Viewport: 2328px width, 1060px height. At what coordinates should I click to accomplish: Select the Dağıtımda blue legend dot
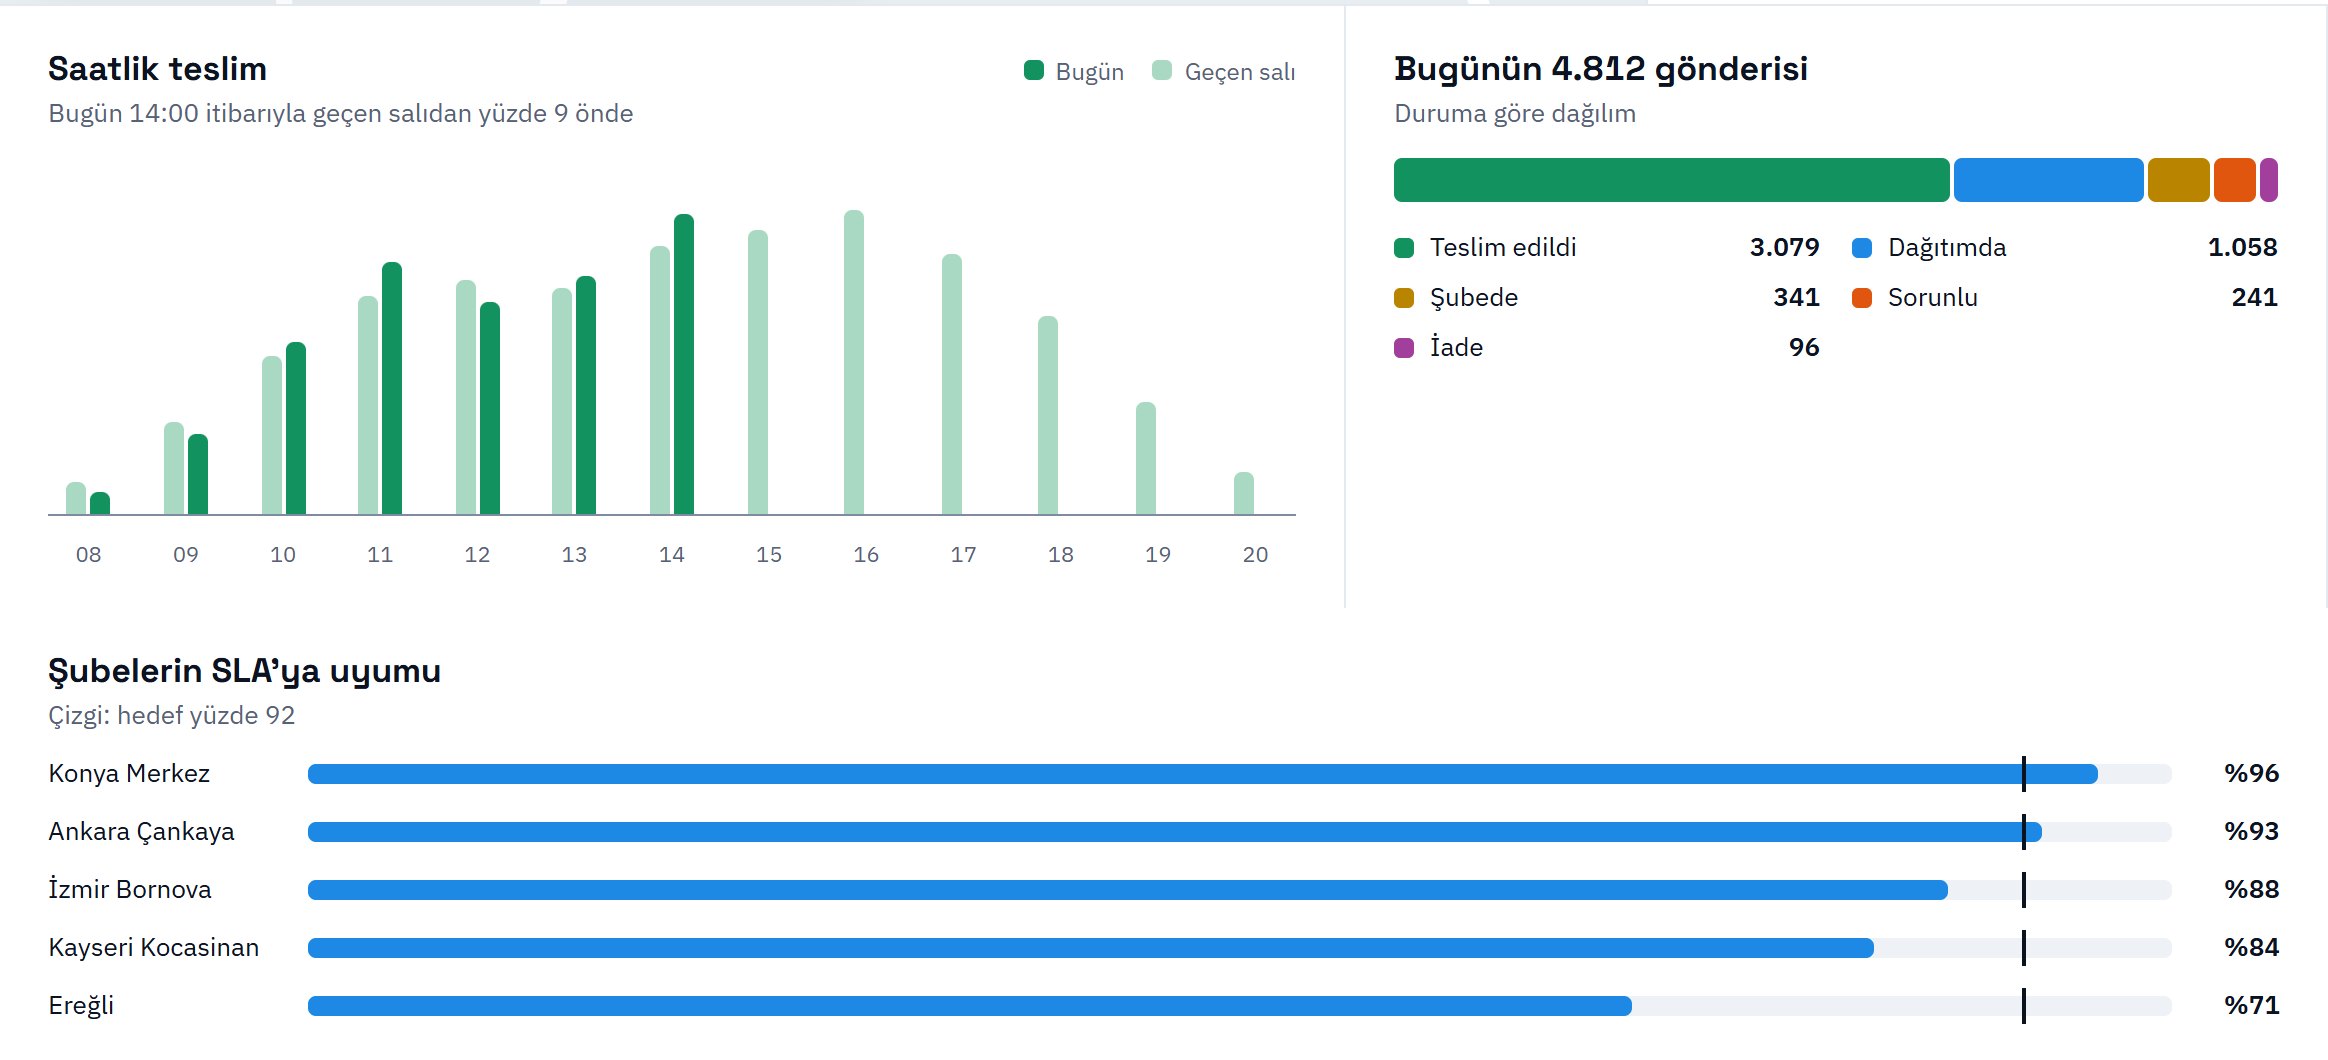coord(1862,248)
